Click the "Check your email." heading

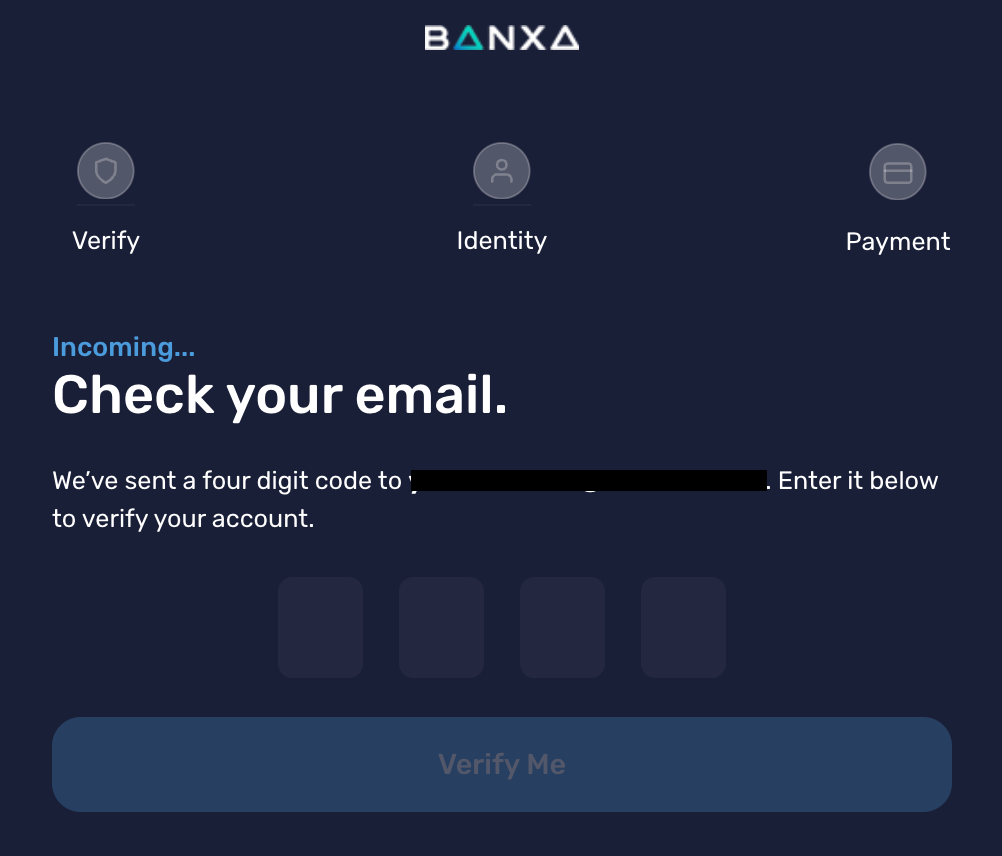(x=280, y=395)
